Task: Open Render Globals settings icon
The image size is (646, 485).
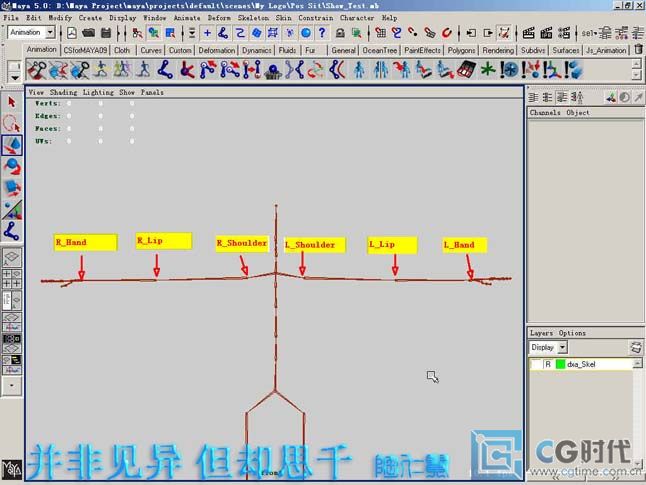Action: point(564,33)
